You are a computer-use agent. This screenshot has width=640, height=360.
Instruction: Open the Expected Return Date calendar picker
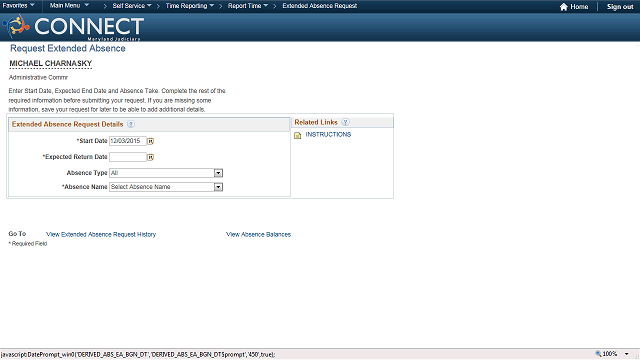pyautogui.click(x=151, y=157)
